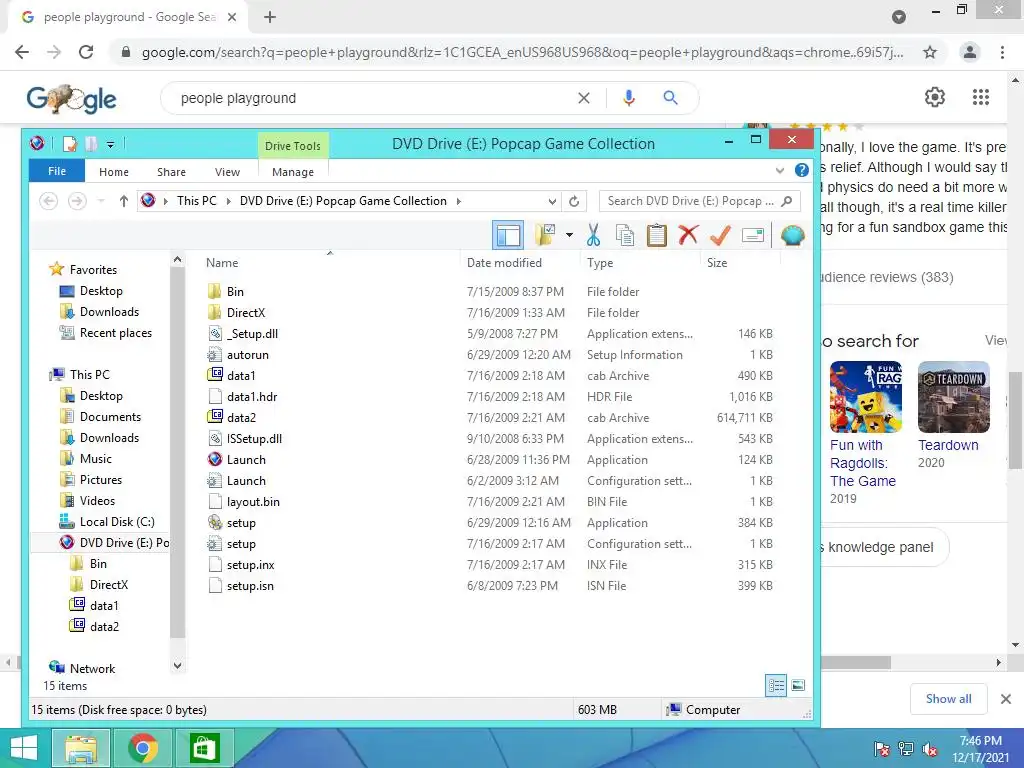Click the Paste clipboard icon
Viewport: 1024px width, 768px height.
[656, 235]
